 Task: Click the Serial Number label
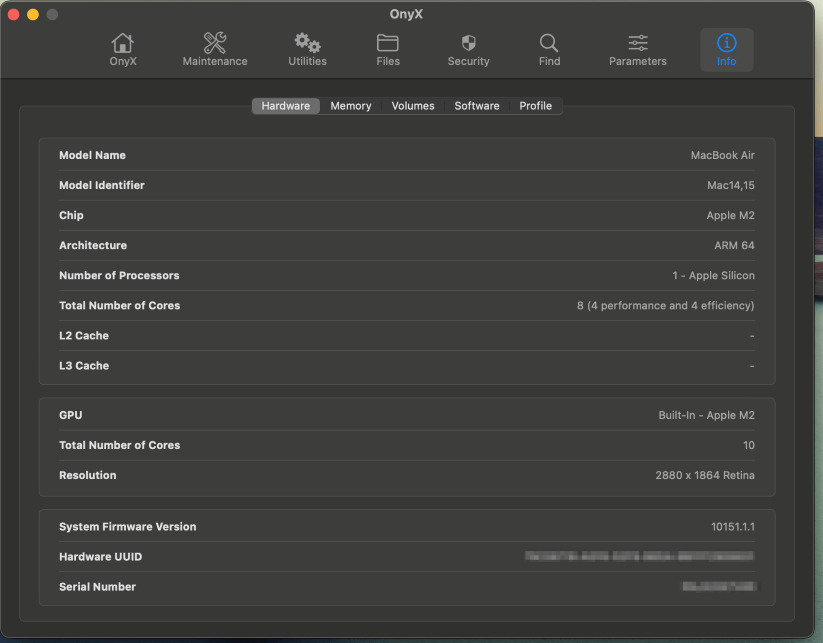pos(98,587)
